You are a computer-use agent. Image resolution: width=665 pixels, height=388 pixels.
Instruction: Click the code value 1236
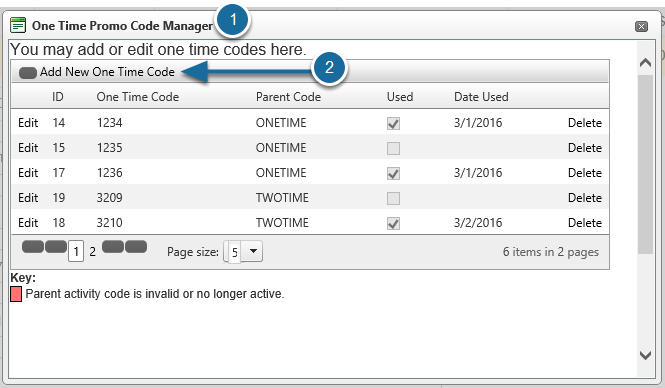click(109, 173)
